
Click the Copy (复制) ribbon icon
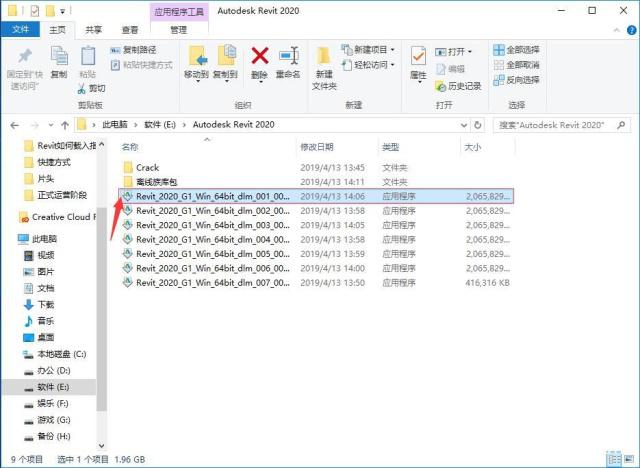pyautogui.click(x=59, y=56)
